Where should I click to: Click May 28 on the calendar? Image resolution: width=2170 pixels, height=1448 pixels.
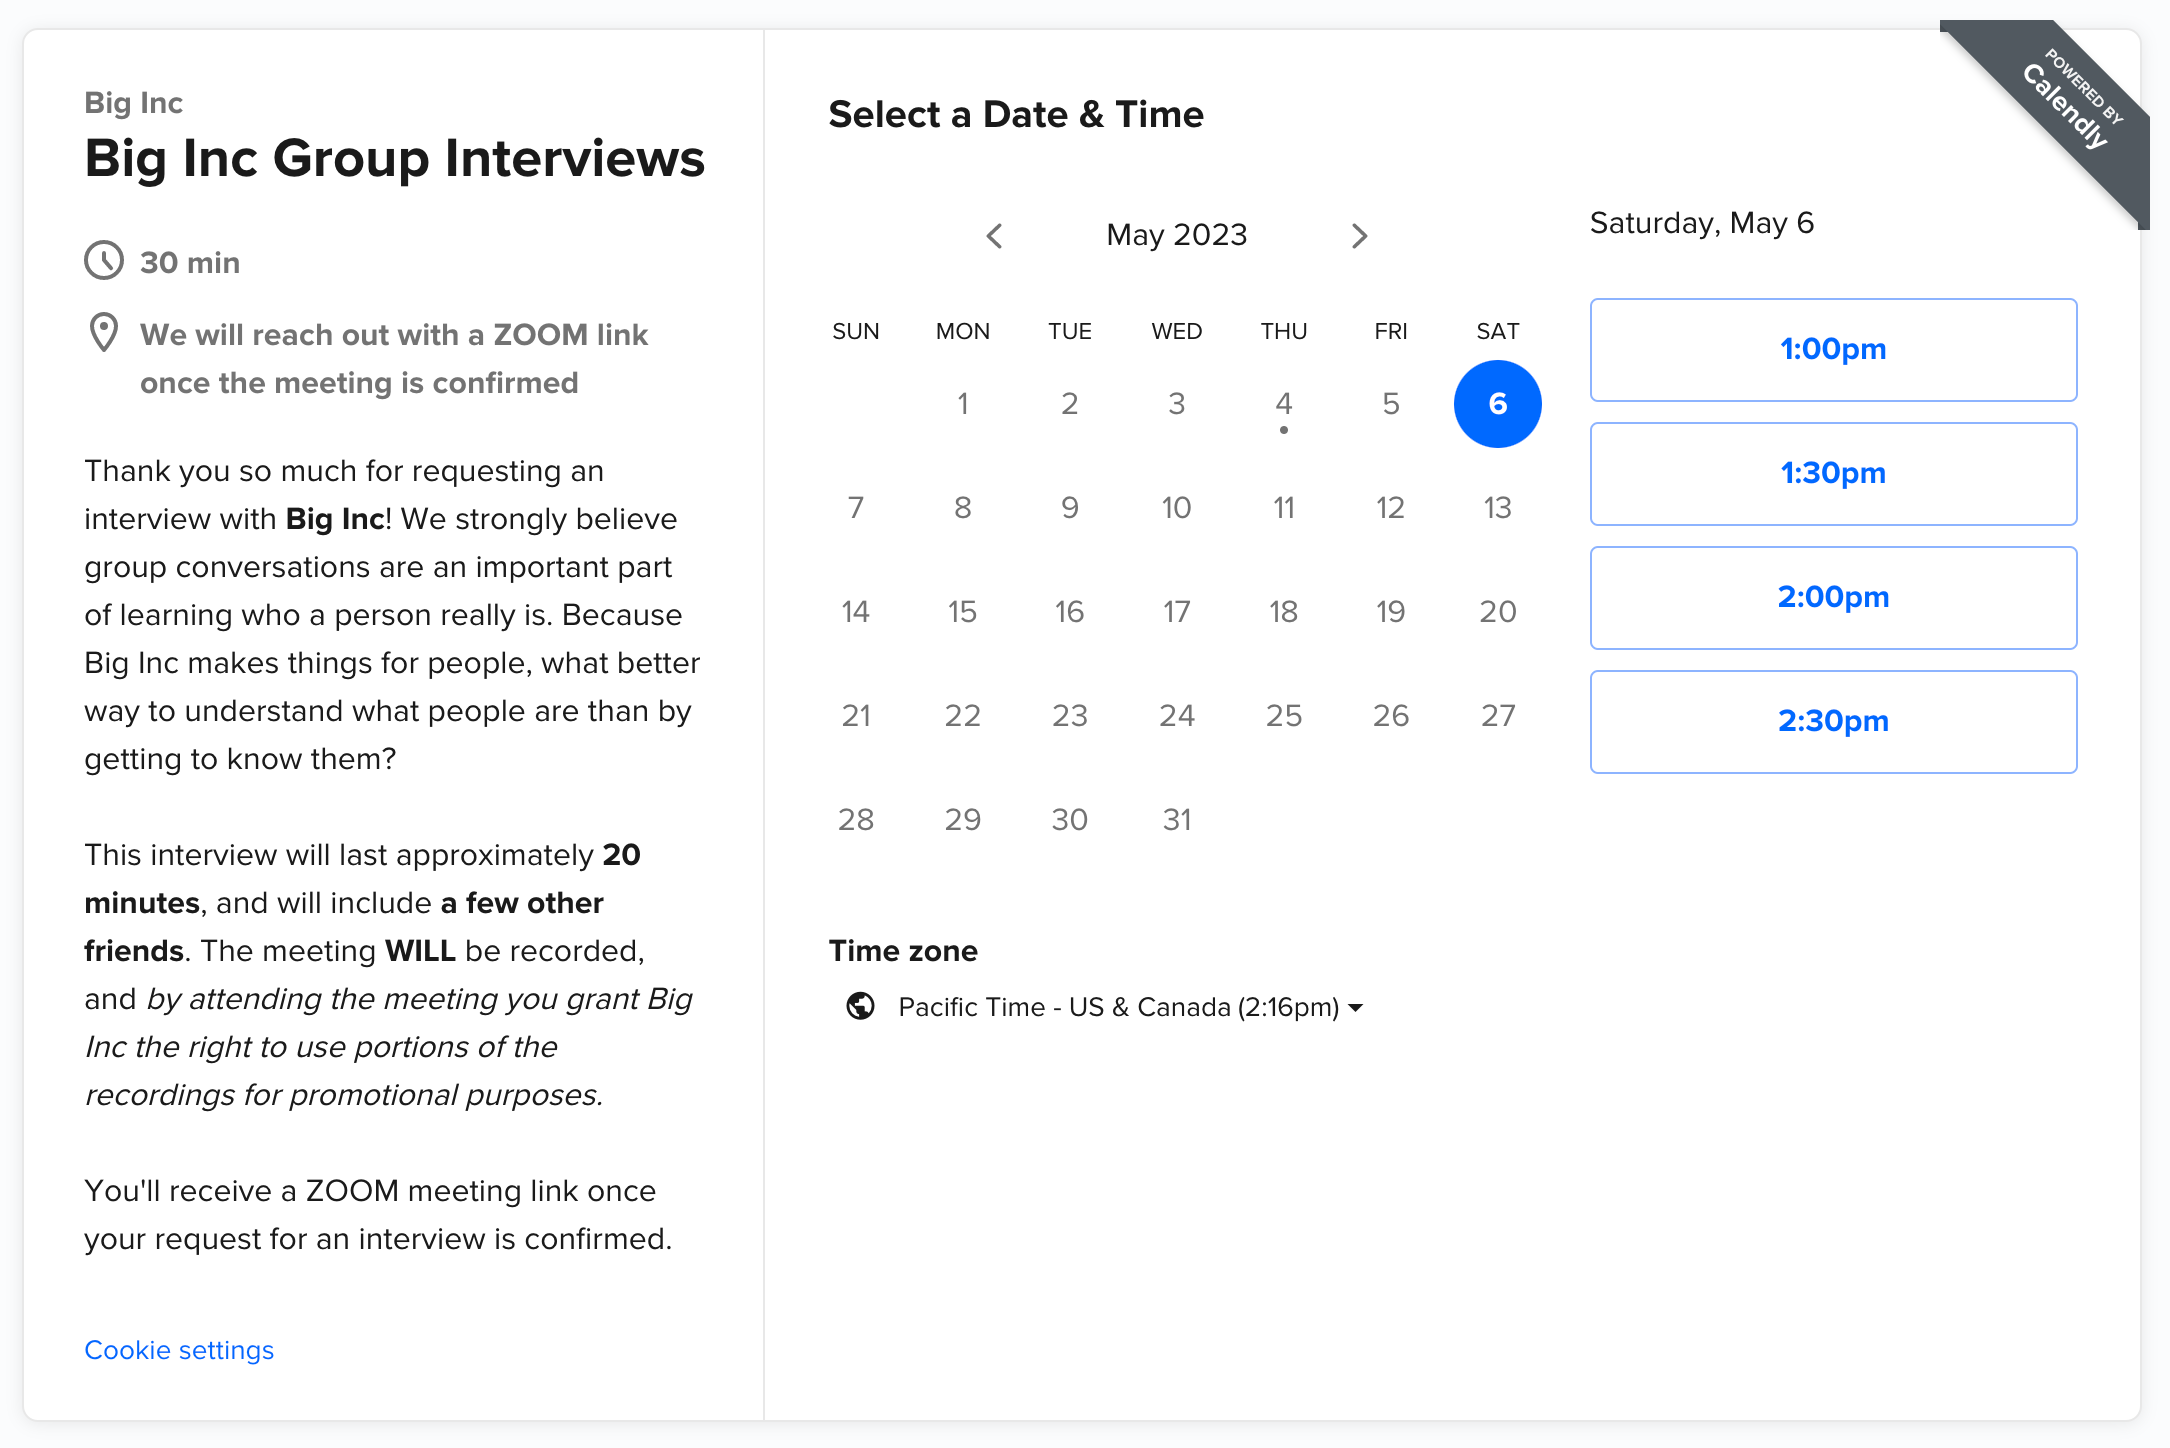[855, 820]
